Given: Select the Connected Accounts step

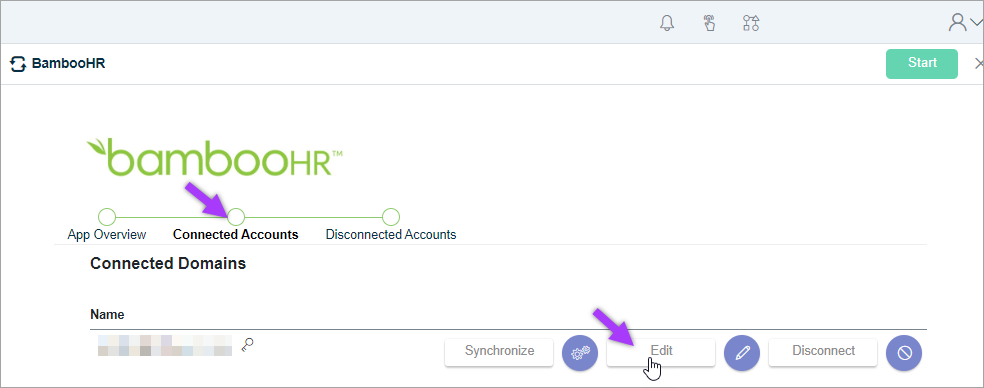Looking at the screenshot, I should tap(235, 235).
